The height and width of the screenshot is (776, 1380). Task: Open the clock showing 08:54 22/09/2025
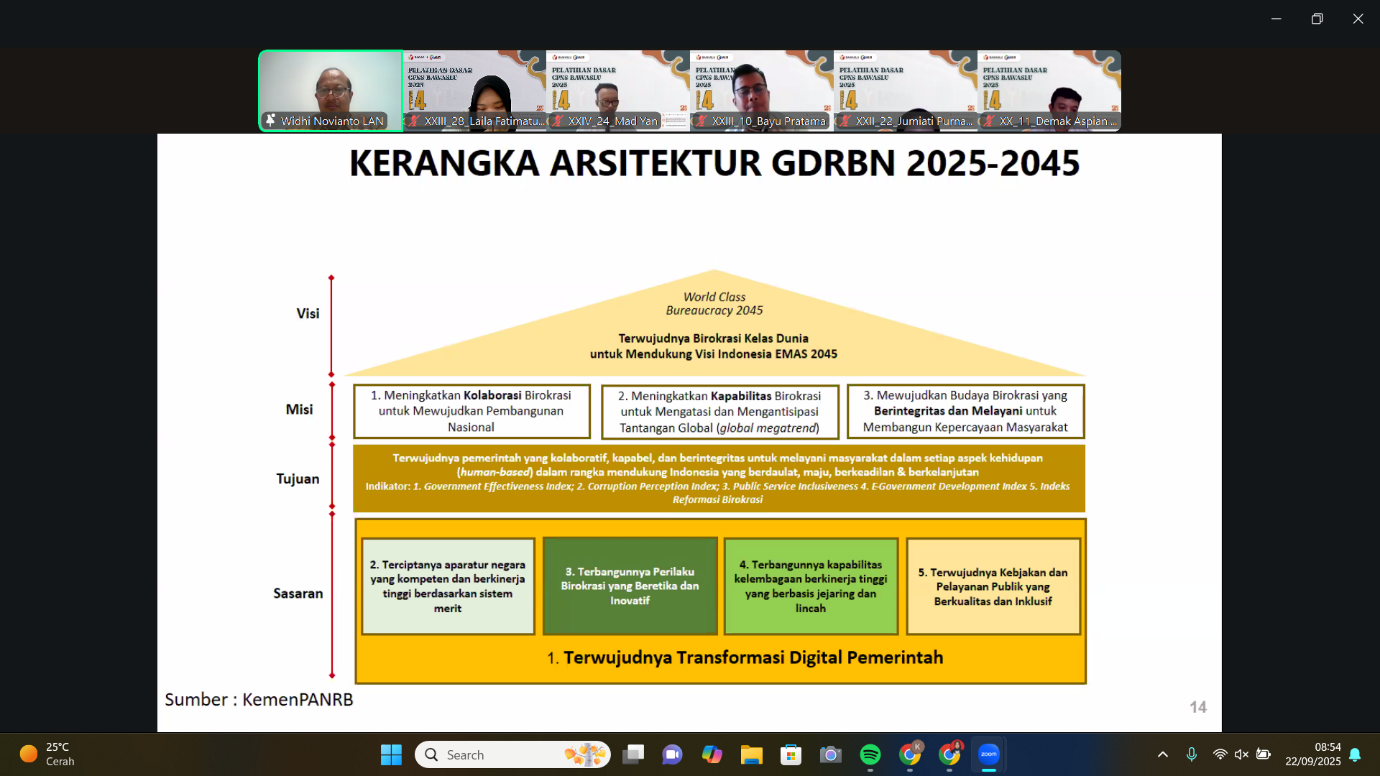(x=1313, y=754)
